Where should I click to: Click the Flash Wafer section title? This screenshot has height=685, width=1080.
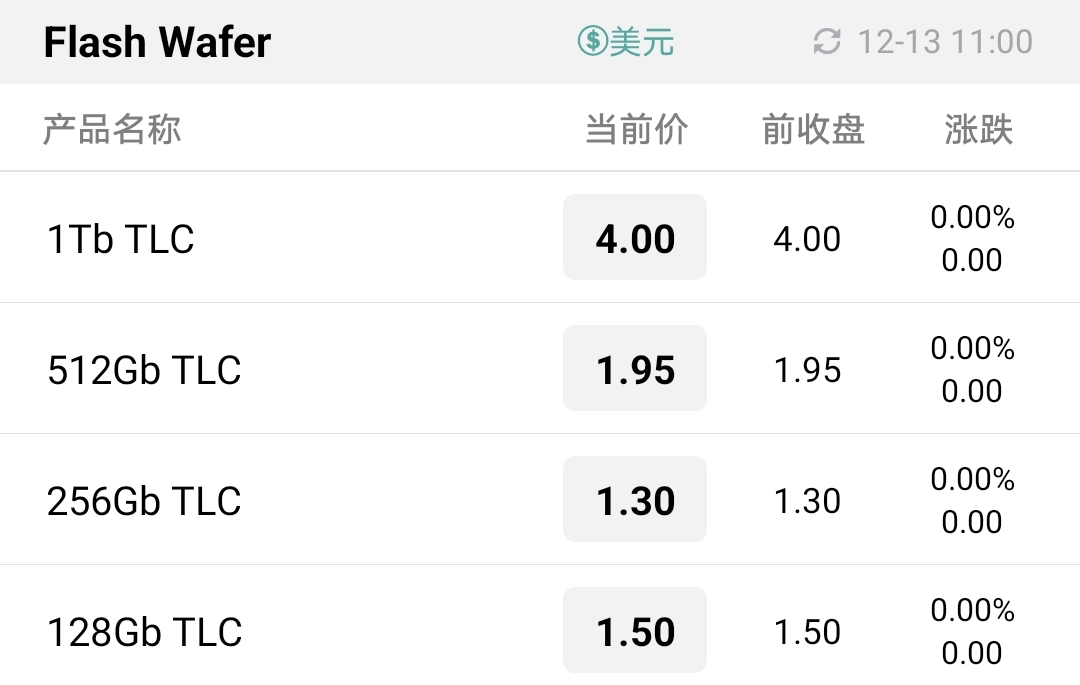(157, 42)
